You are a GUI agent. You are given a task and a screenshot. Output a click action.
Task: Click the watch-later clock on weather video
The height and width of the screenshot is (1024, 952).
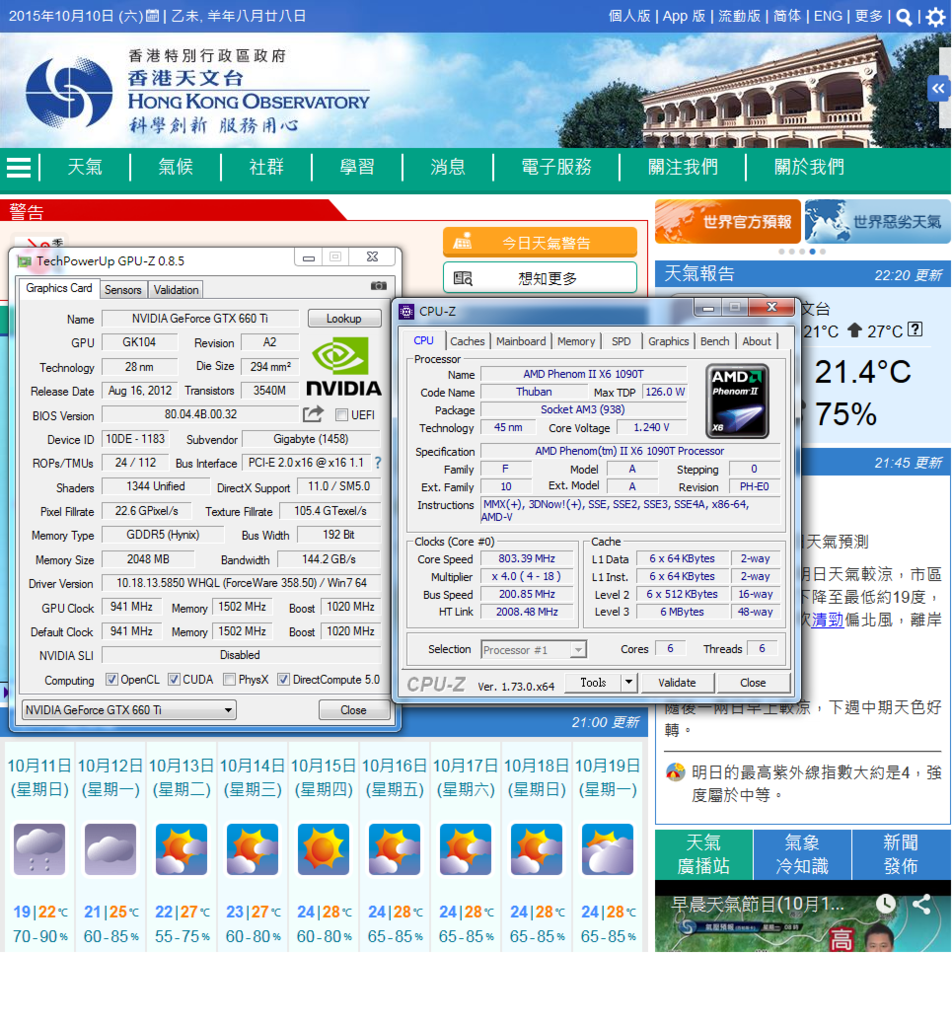click(885, 904)
